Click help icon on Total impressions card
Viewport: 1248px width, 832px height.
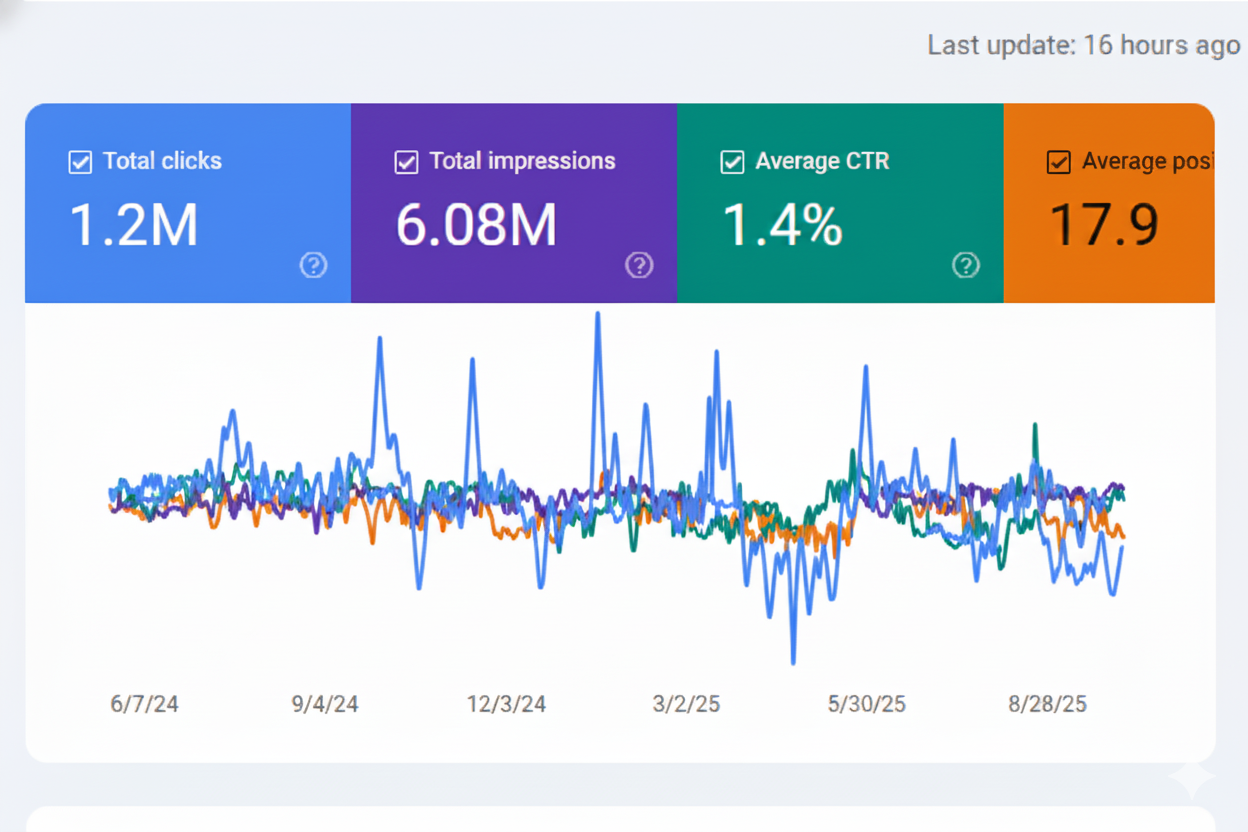click(x=639, y=265)
